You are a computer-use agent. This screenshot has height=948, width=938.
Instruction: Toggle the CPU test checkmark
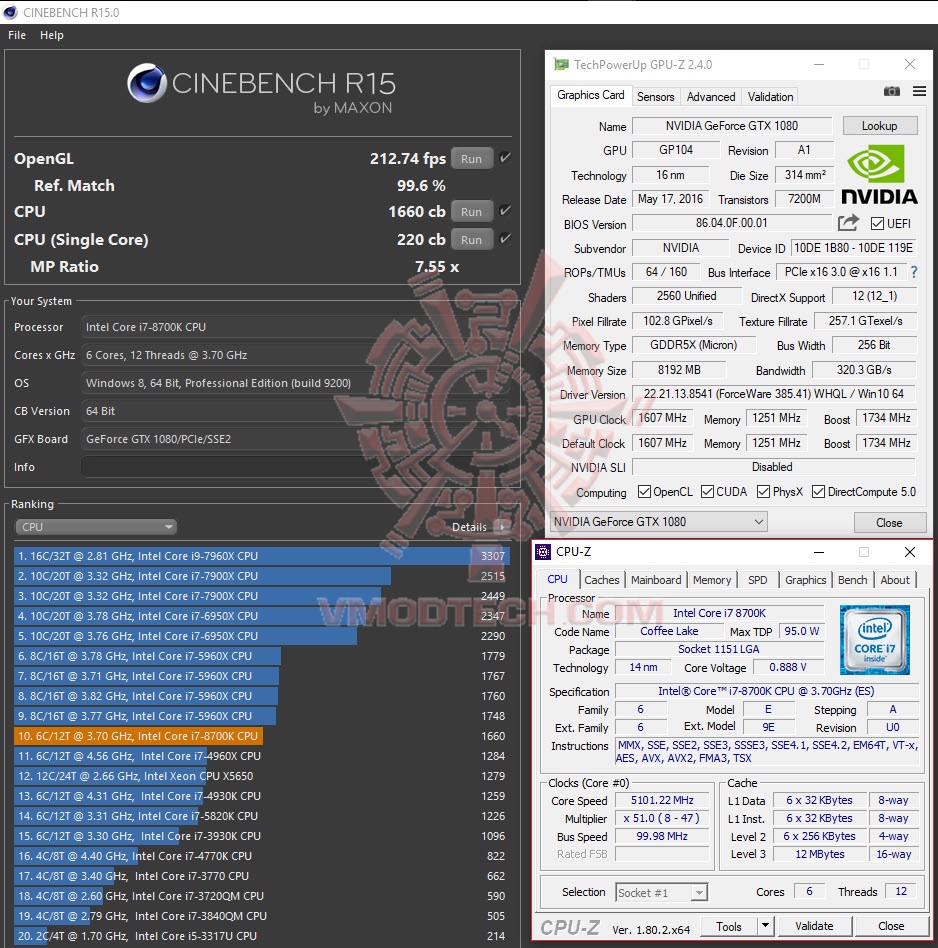pyautogui.click(x=505, y=211)
